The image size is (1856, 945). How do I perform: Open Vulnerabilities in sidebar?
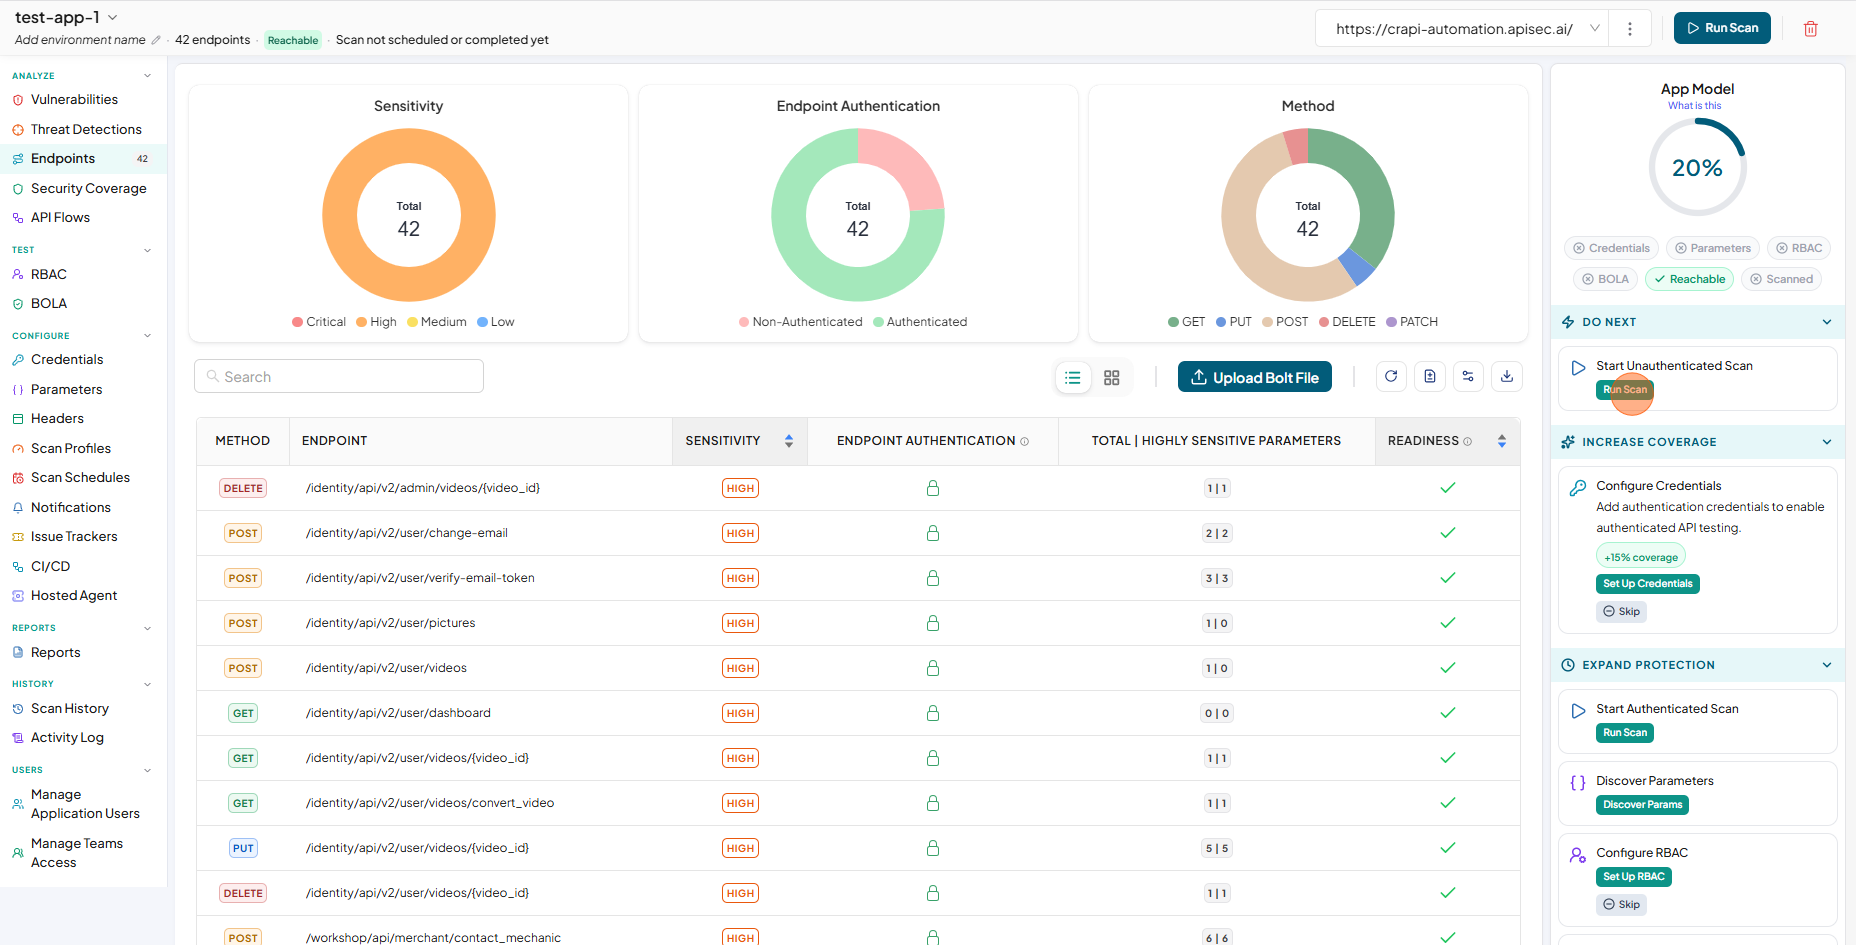(x=74, y=100)
